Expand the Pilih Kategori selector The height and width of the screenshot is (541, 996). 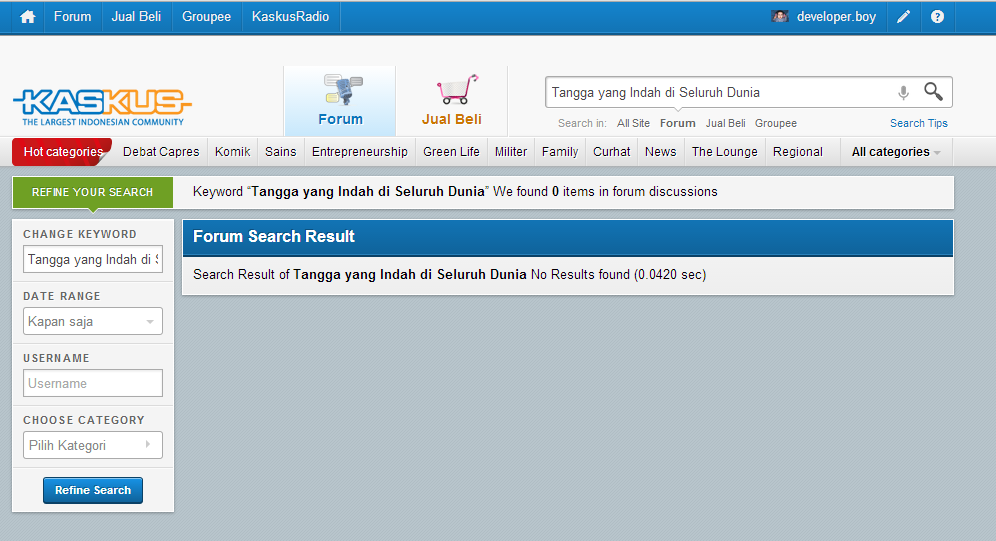93,445
